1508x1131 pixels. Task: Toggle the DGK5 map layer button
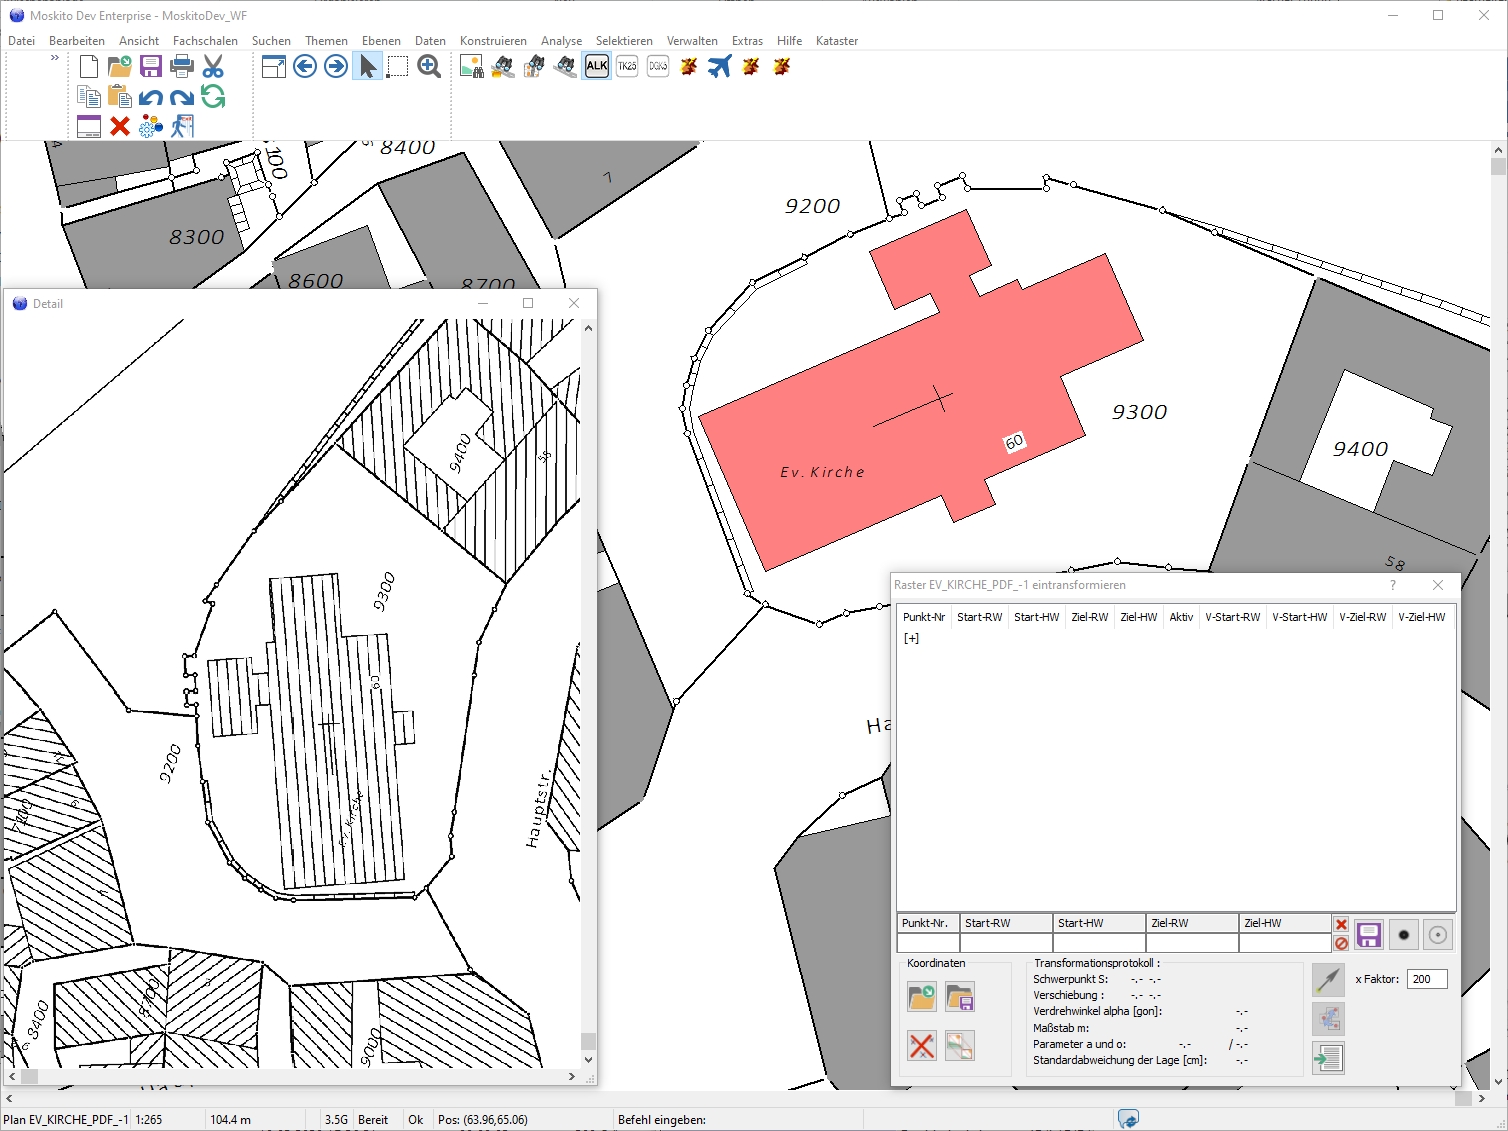[x=658, y=67]
